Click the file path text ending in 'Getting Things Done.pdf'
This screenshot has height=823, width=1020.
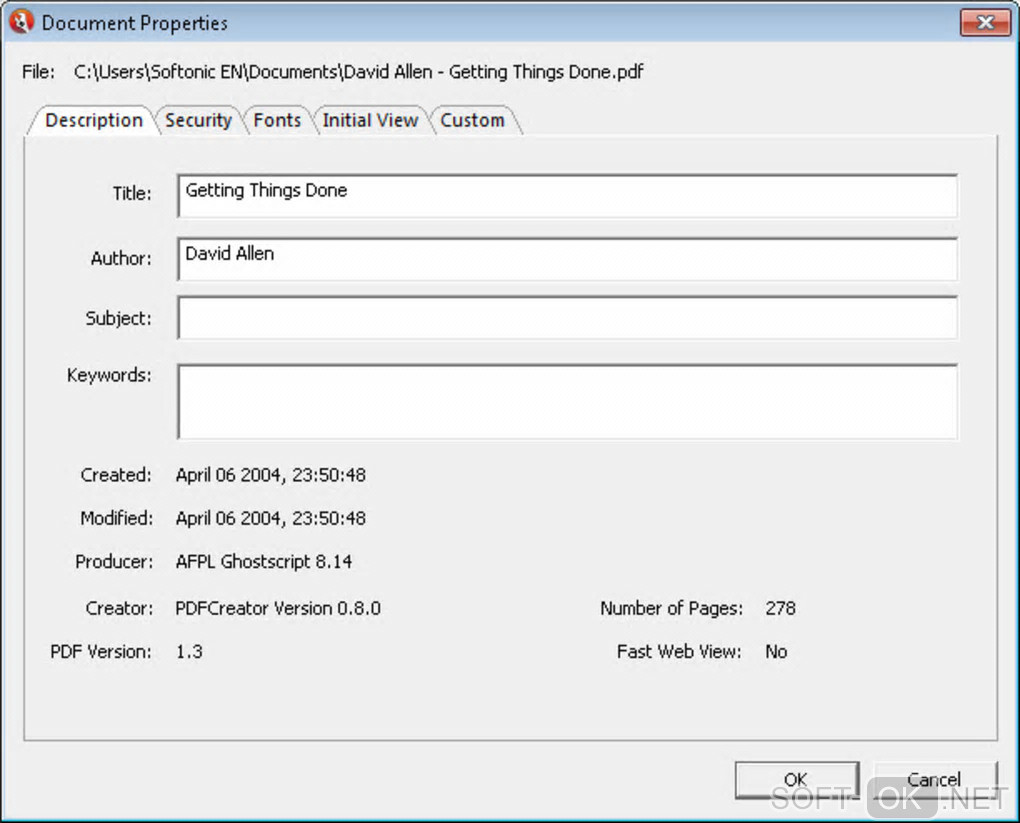pyautogui.click(x=358, y=72)
